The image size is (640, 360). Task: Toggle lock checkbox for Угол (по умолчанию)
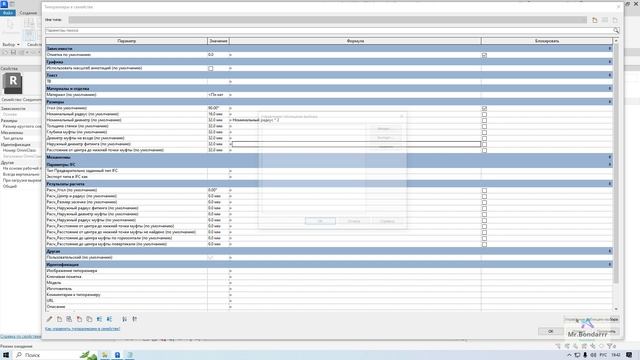(484, 108)
